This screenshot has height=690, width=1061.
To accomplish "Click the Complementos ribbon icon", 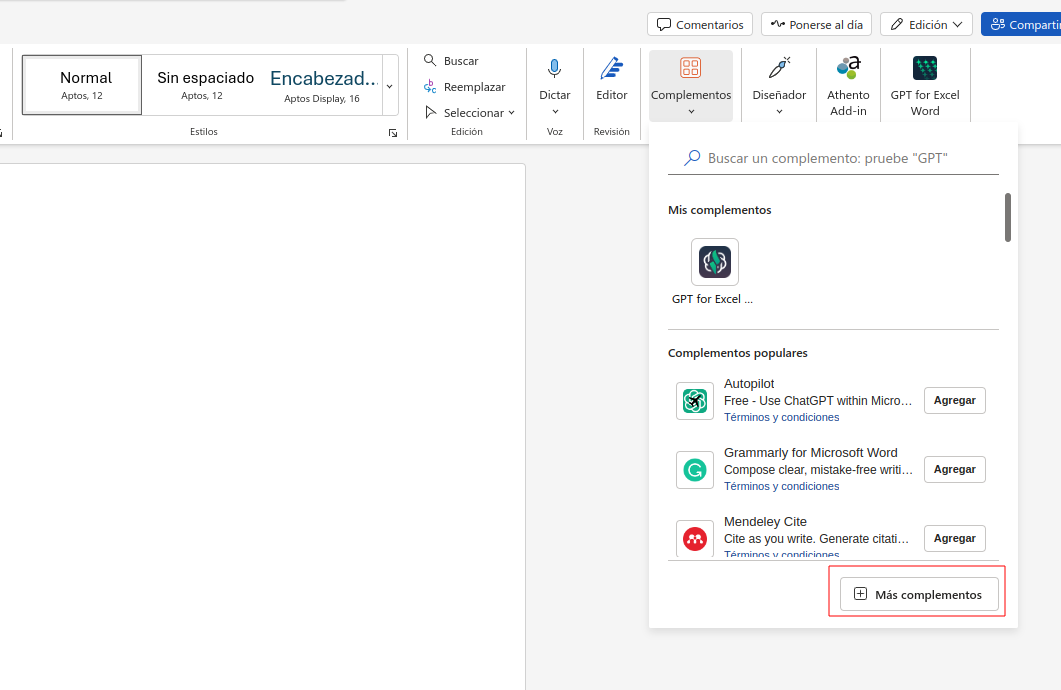I will pyautogui.click(x=690, y=69).
